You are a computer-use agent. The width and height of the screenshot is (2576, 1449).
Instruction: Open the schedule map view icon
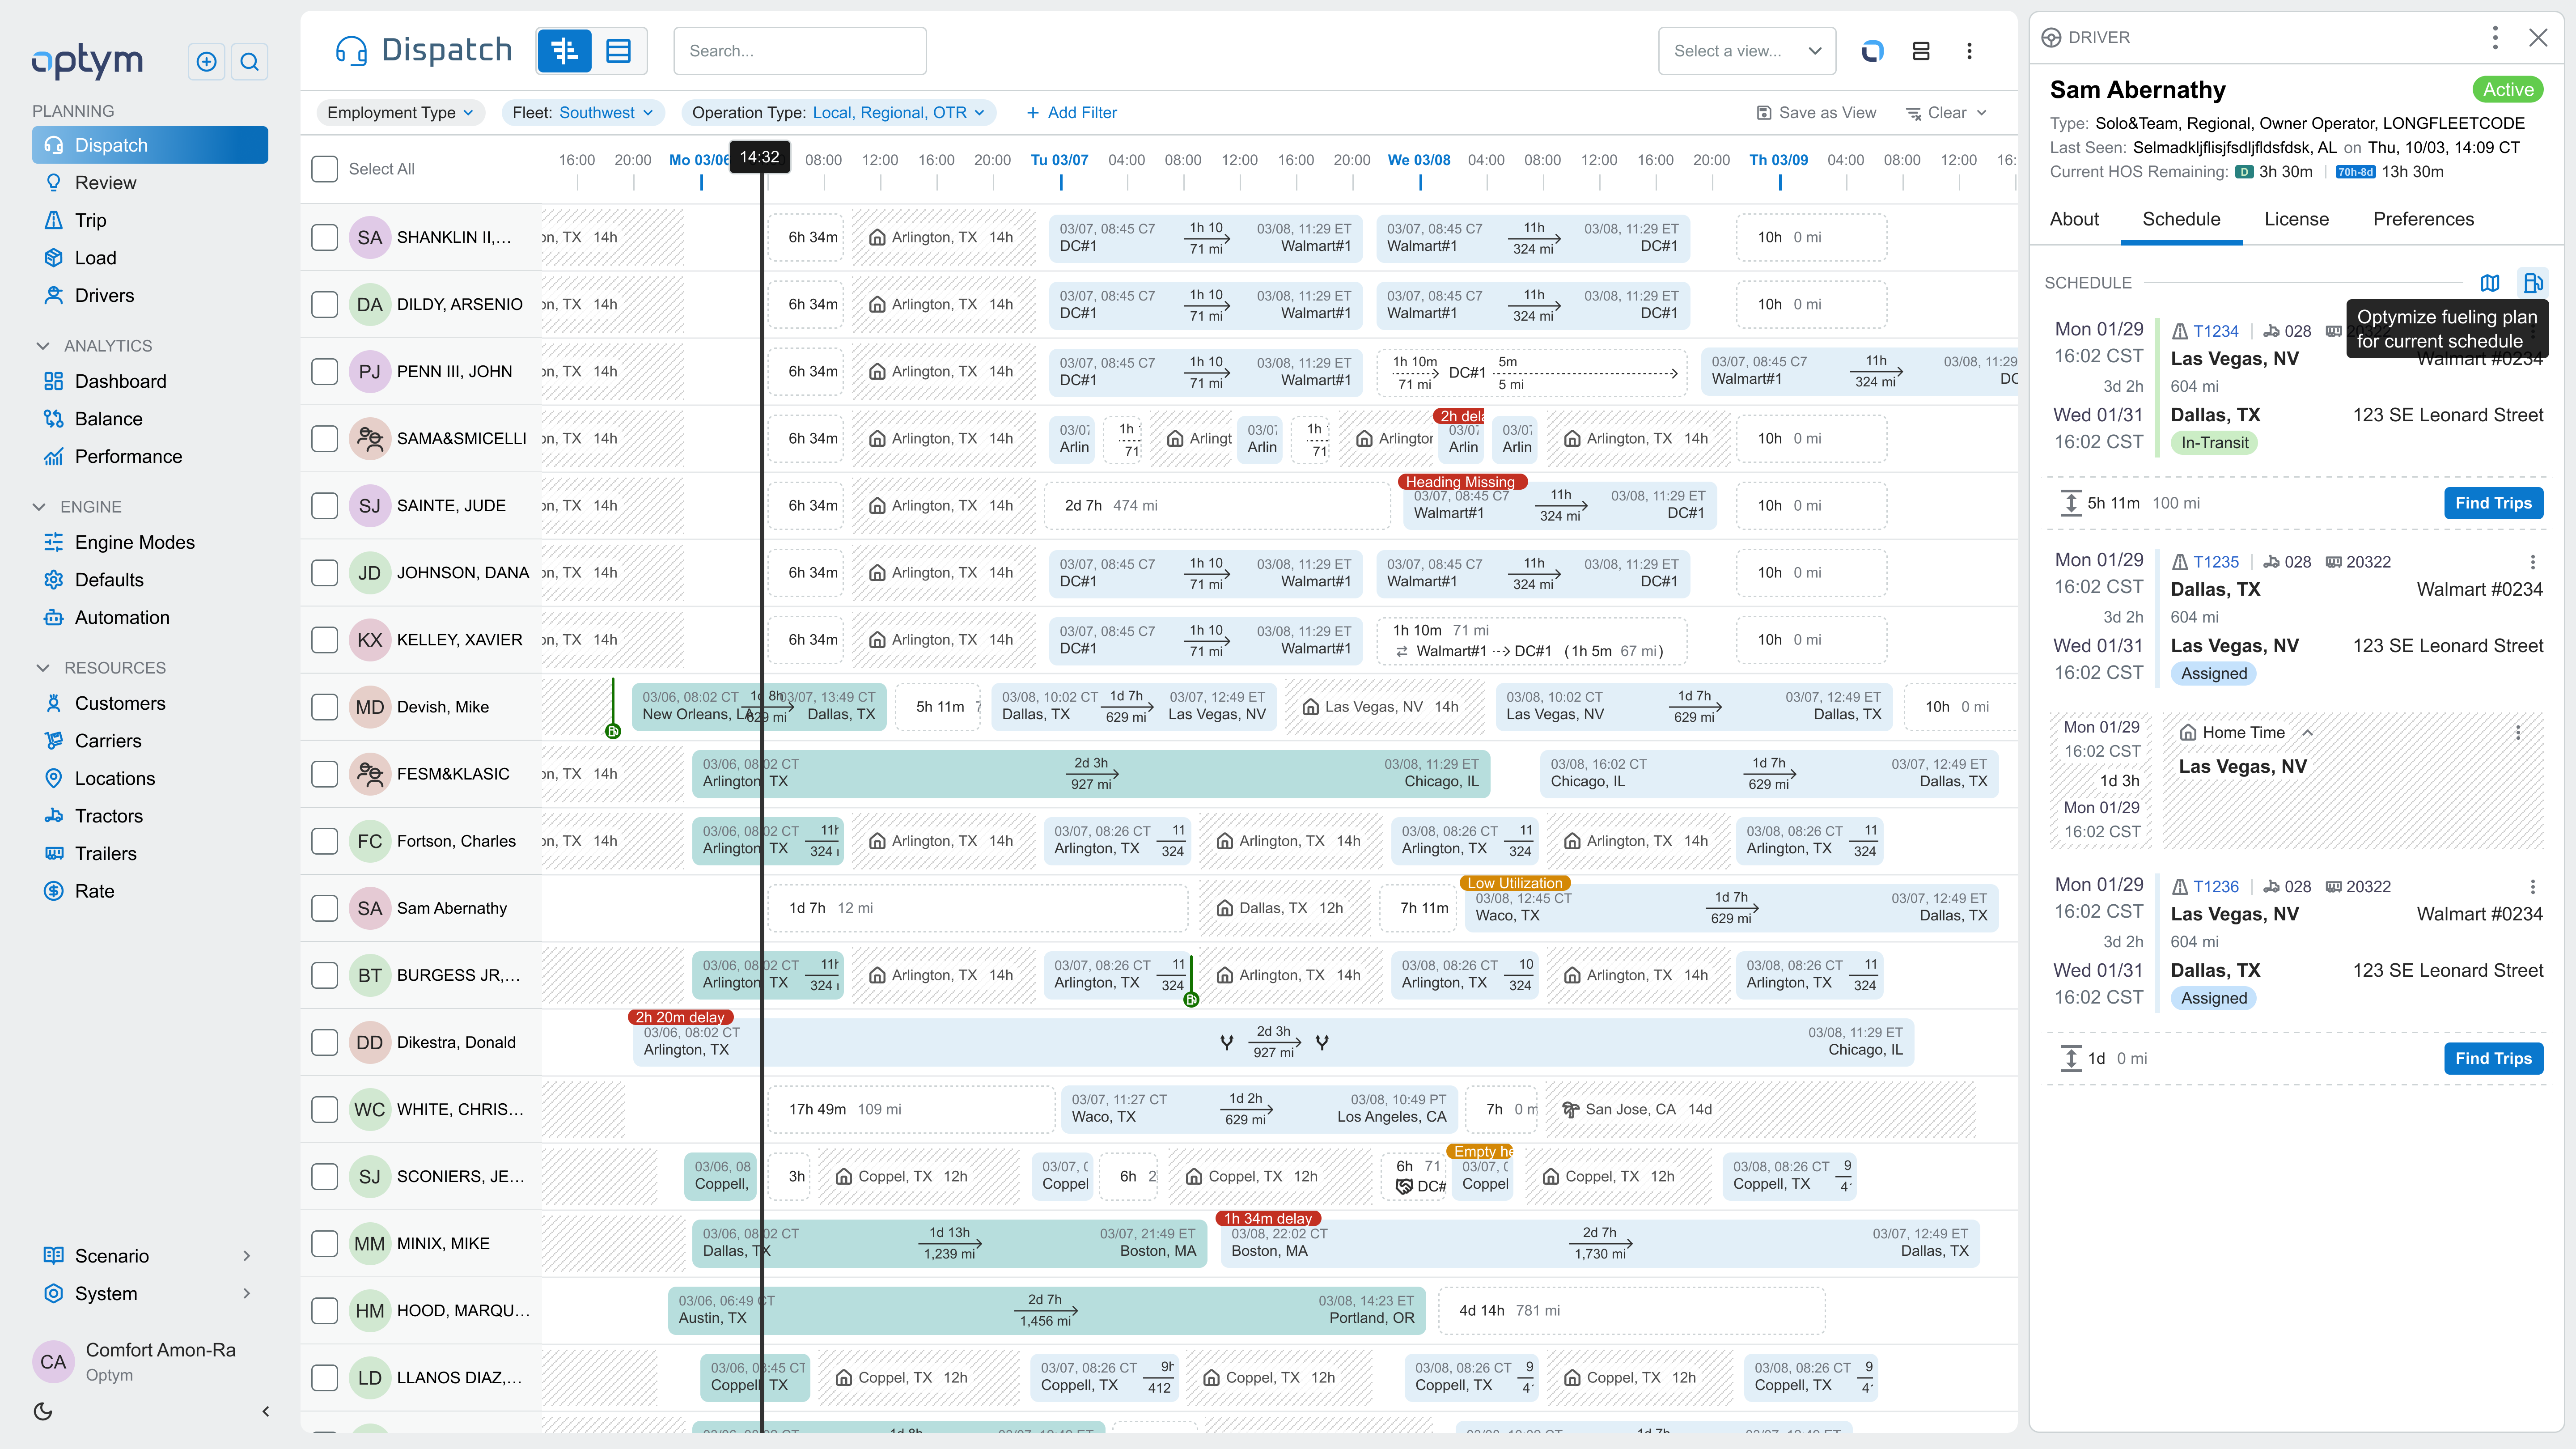[x=2490, y=283]
